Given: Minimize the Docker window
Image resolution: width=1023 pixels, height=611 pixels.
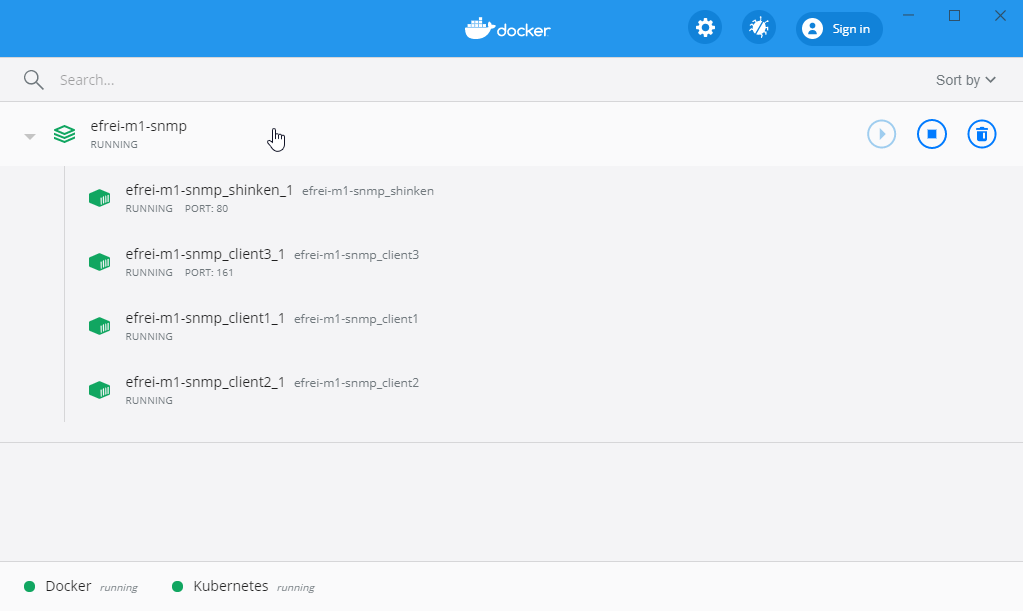Looking at the screenshot, I should pyautogui.click(x=908, y=15).
